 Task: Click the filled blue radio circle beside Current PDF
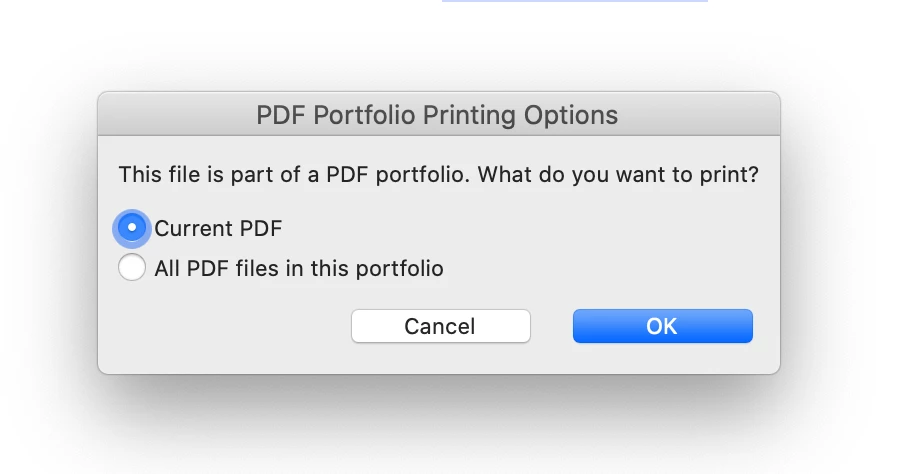point(132,228)
